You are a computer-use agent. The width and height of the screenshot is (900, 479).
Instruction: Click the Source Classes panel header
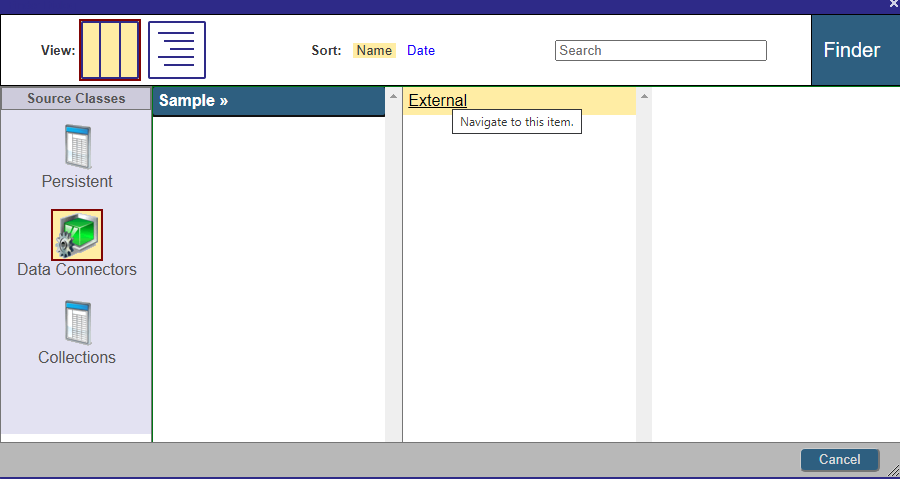pyautogui.click(x=76, y=98)
